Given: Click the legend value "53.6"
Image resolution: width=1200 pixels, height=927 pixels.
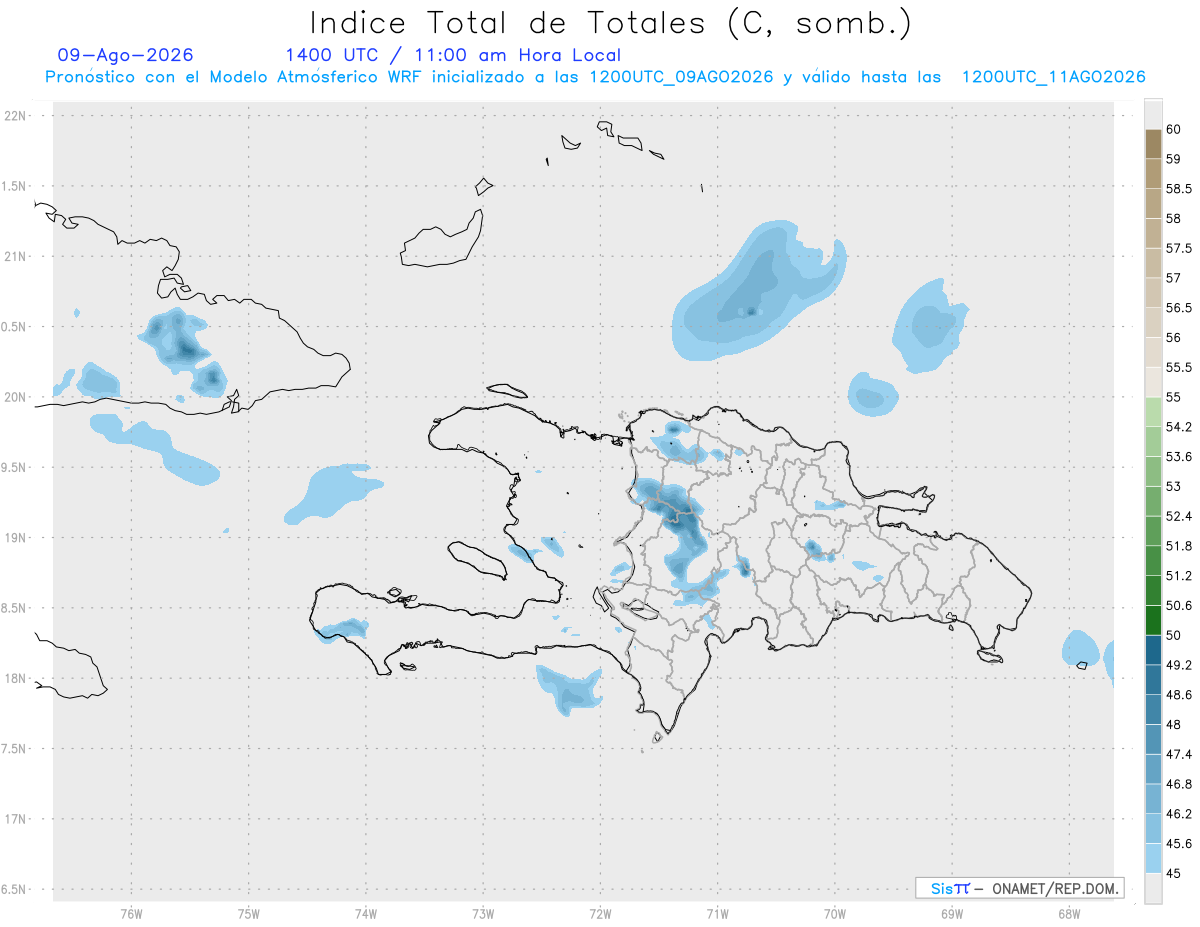Looking at the screenshot, I should point(1178,457).
